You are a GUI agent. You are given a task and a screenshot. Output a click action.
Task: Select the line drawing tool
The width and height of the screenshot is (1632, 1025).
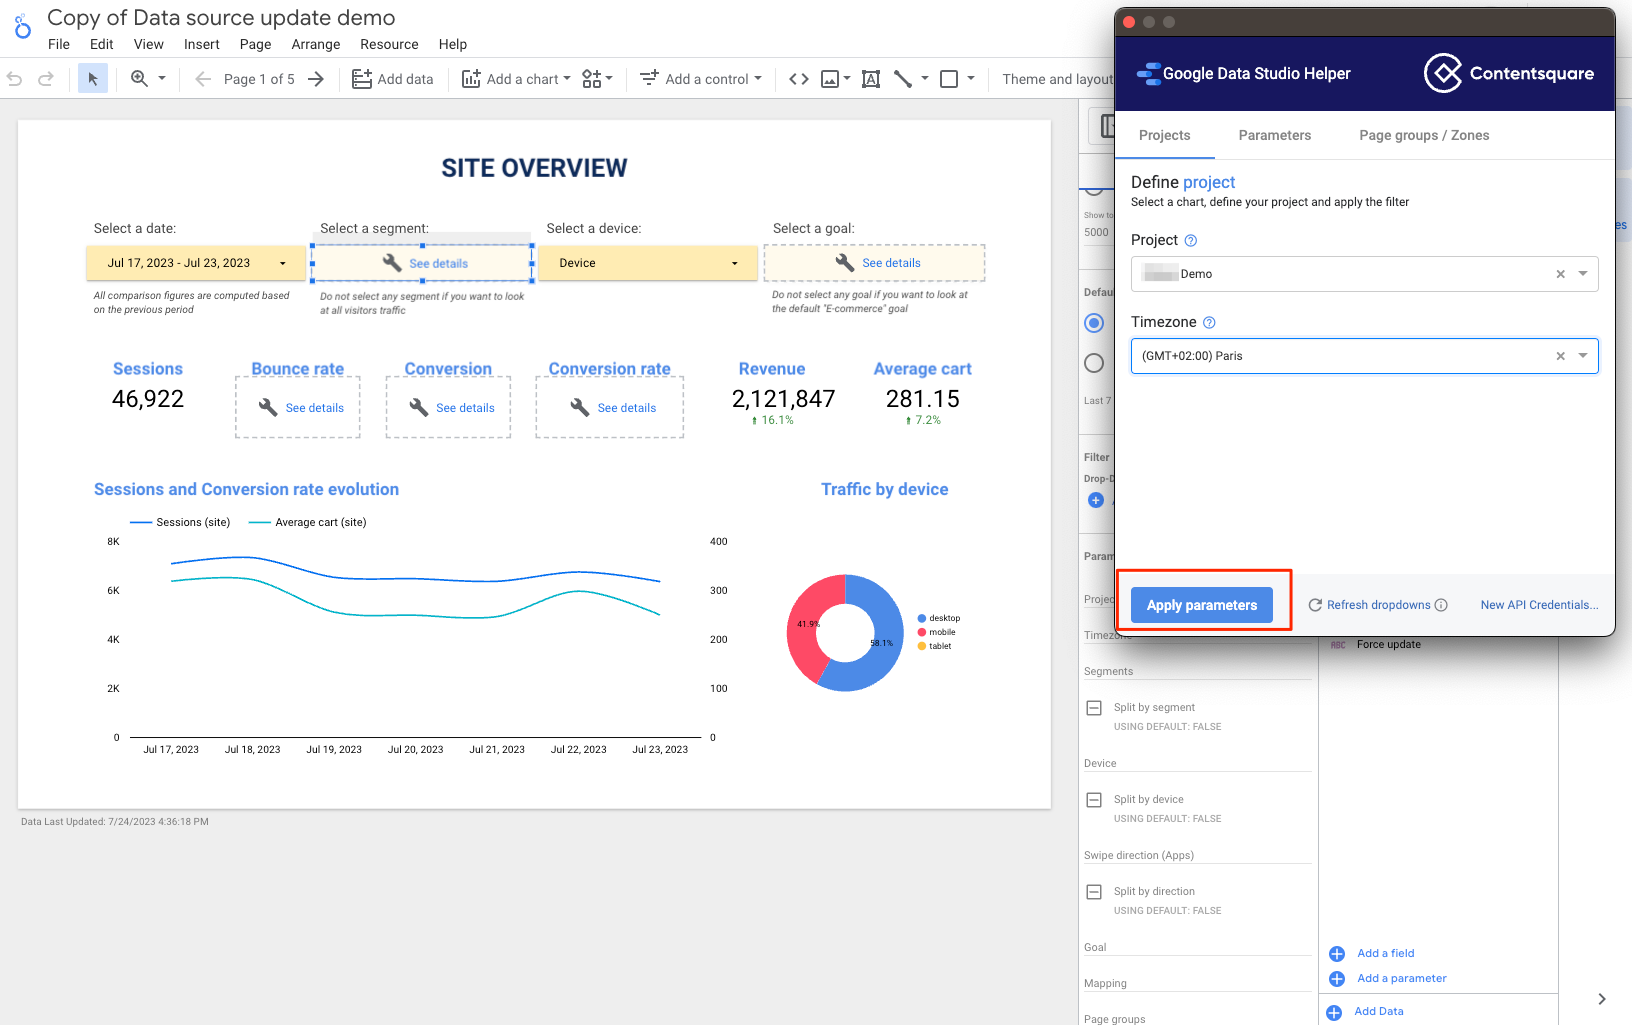tap(903, 79)
